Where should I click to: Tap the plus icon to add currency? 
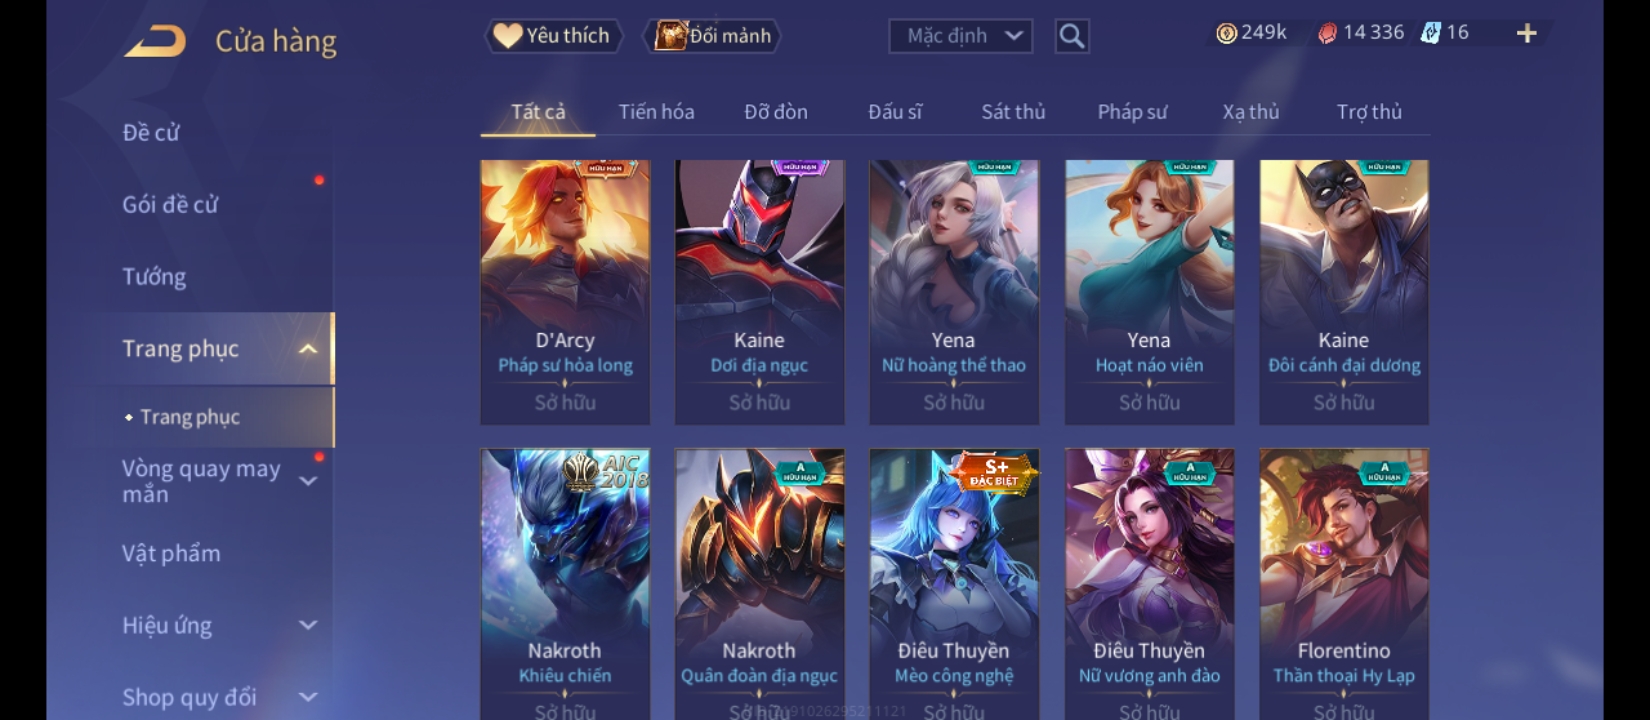1526,33
